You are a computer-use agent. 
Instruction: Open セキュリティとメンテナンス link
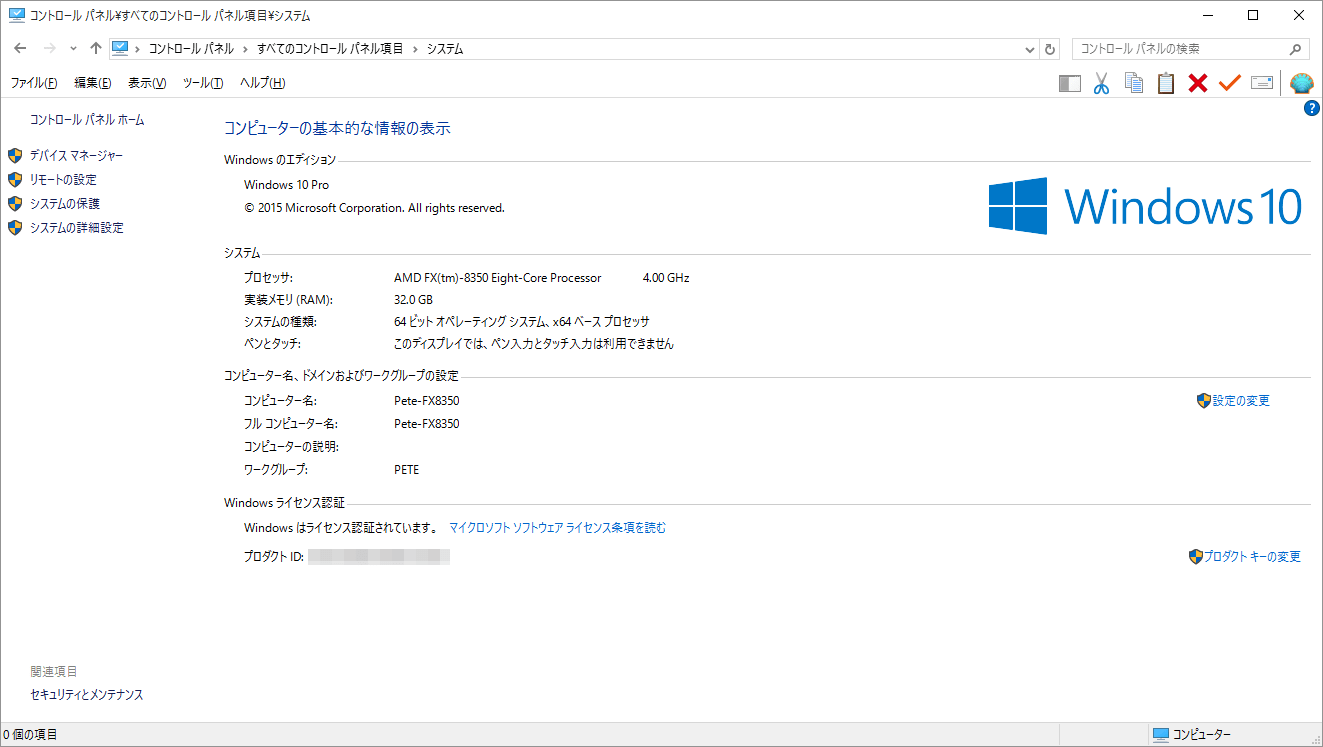(x=87, y=695)
